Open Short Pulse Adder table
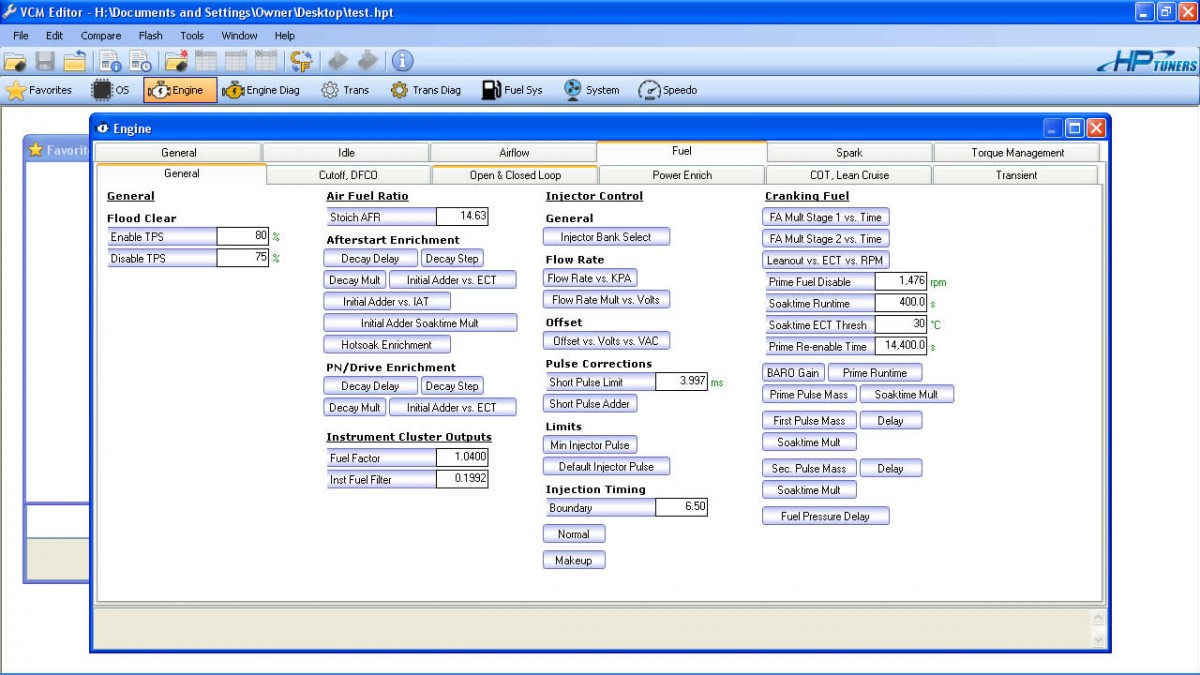The image size is (1200, 675). tap(590, 404)
